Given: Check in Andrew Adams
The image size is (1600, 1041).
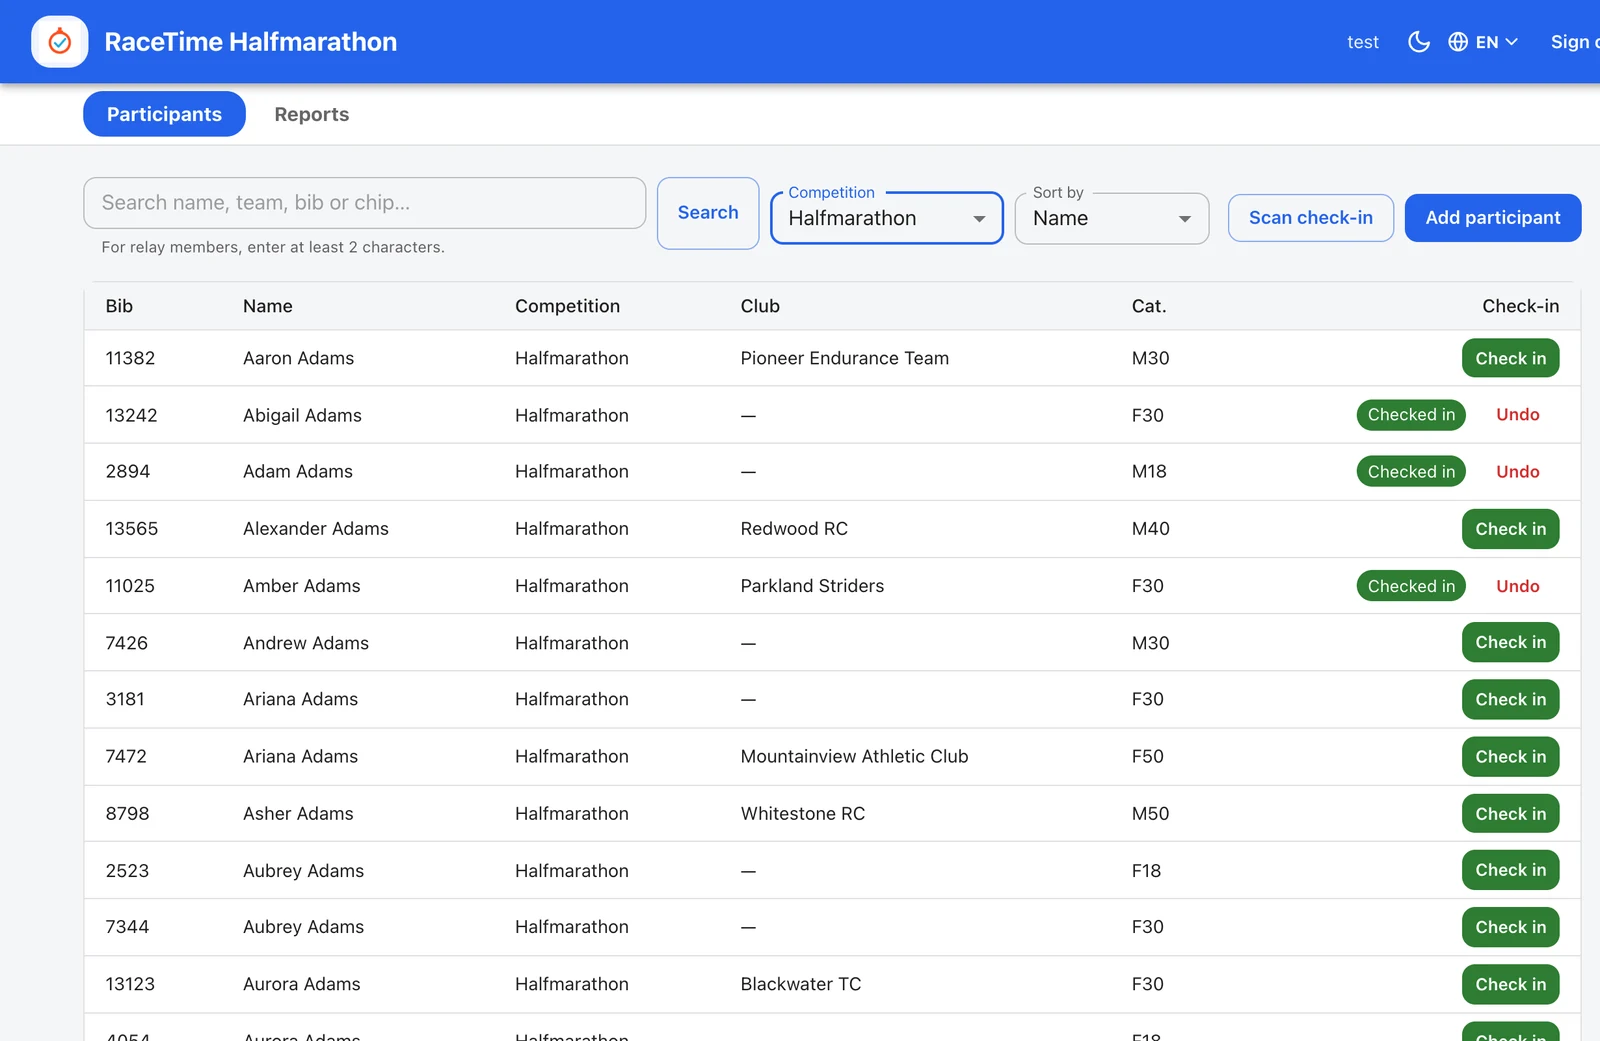Looking at the screenshot, I should (x=1510, y=642).
